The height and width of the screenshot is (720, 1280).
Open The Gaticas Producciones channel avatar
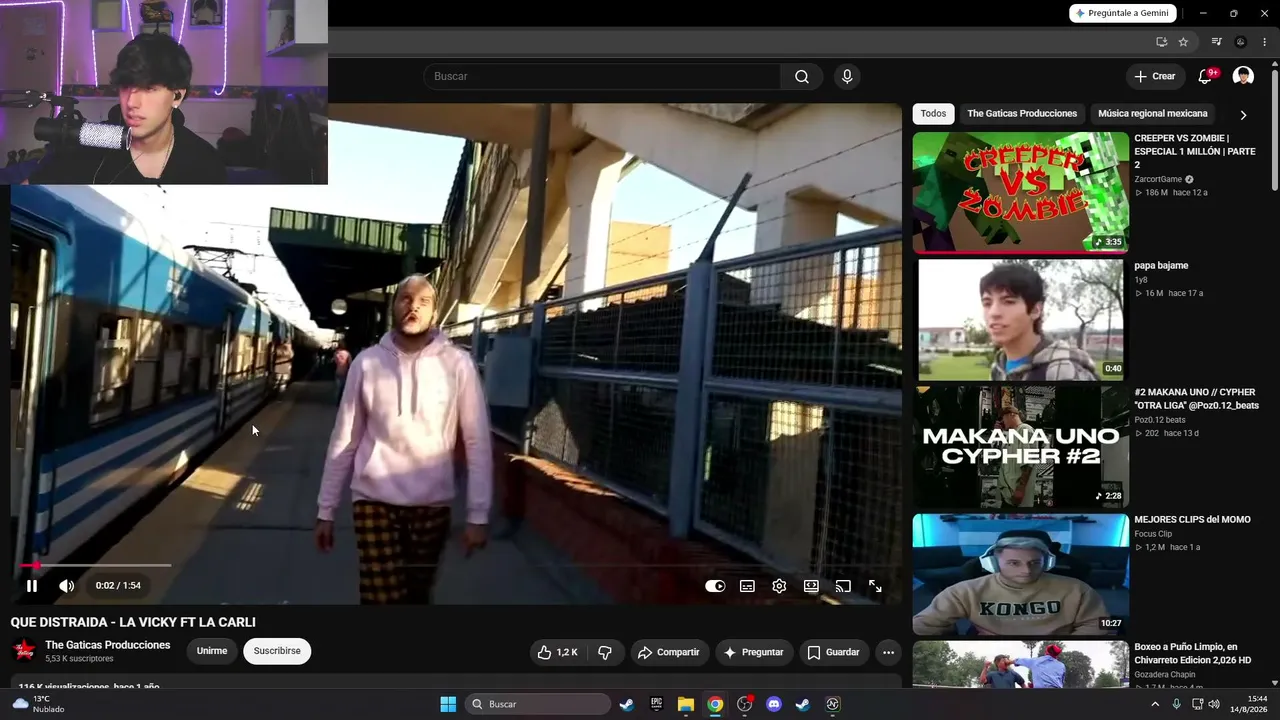click(x=23, y=651)
